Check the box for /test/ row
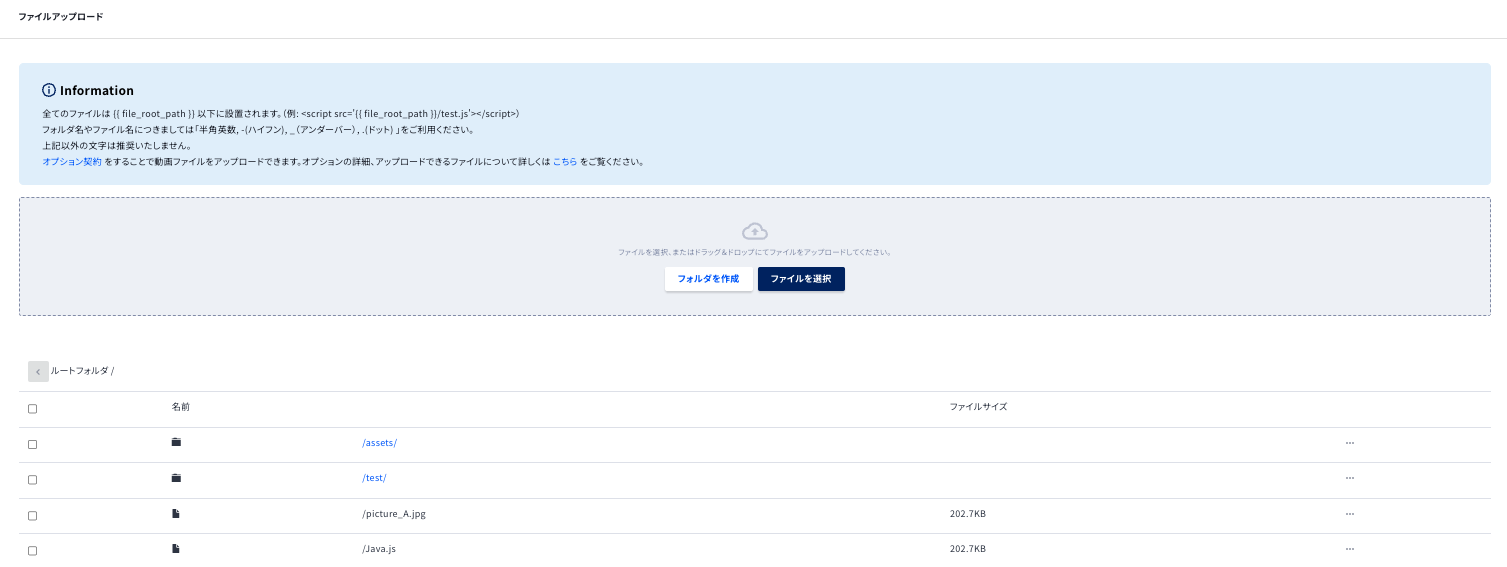 pos(33,480)
